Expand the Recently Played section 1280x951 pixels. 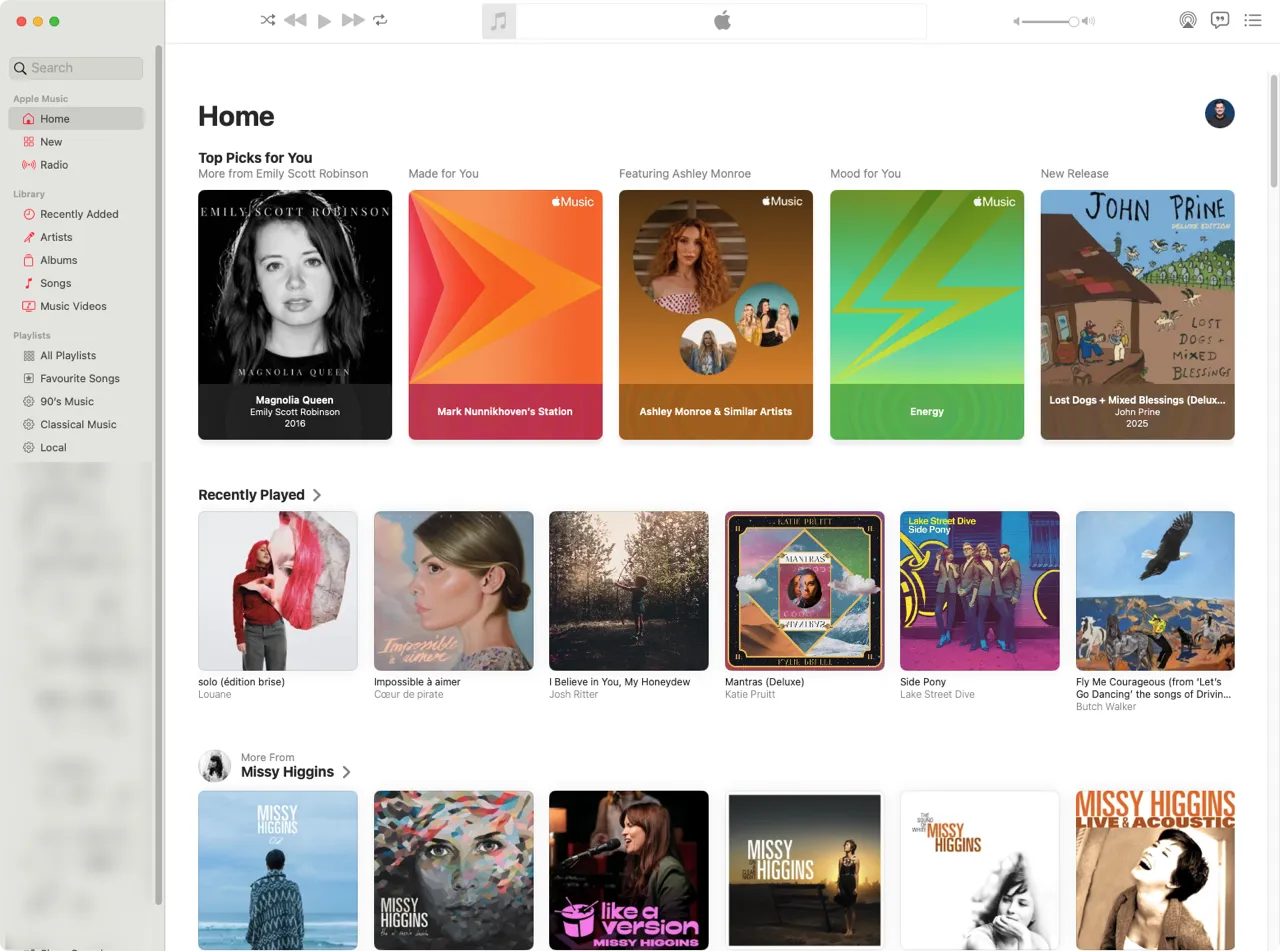pyautogui.click(x=317, y=495)
